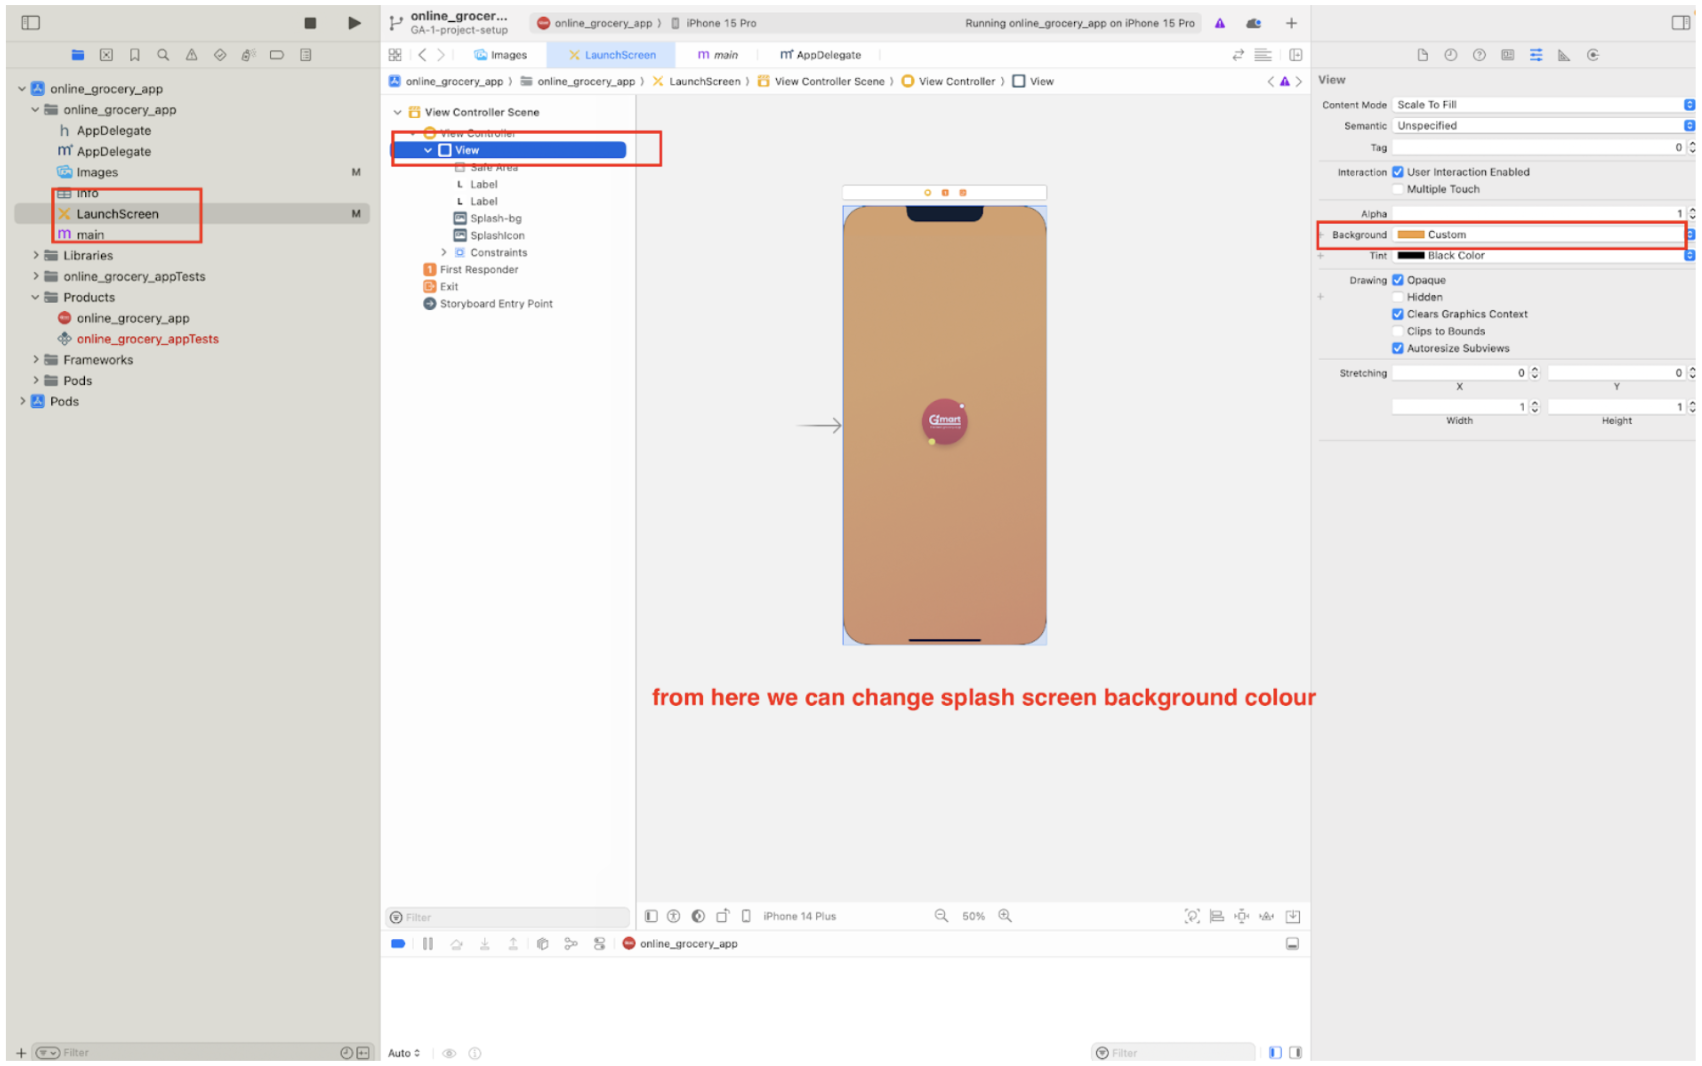Enable the Clips to Bounds checkbox
The width and height of the screenshot is (1702, 1066).
click(1398, 331)
